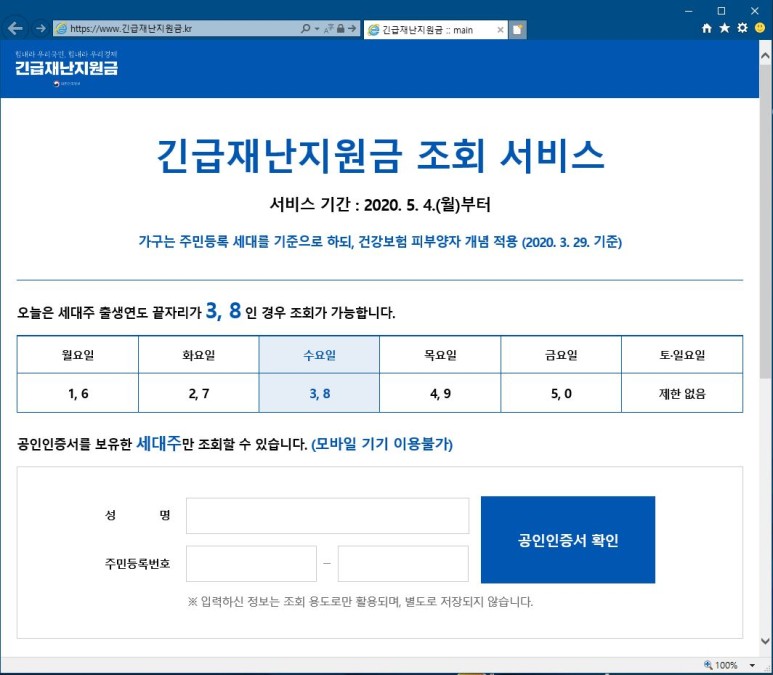Click the search magnifier in address bar
773x675 pixels.
(x=306, y=29)
